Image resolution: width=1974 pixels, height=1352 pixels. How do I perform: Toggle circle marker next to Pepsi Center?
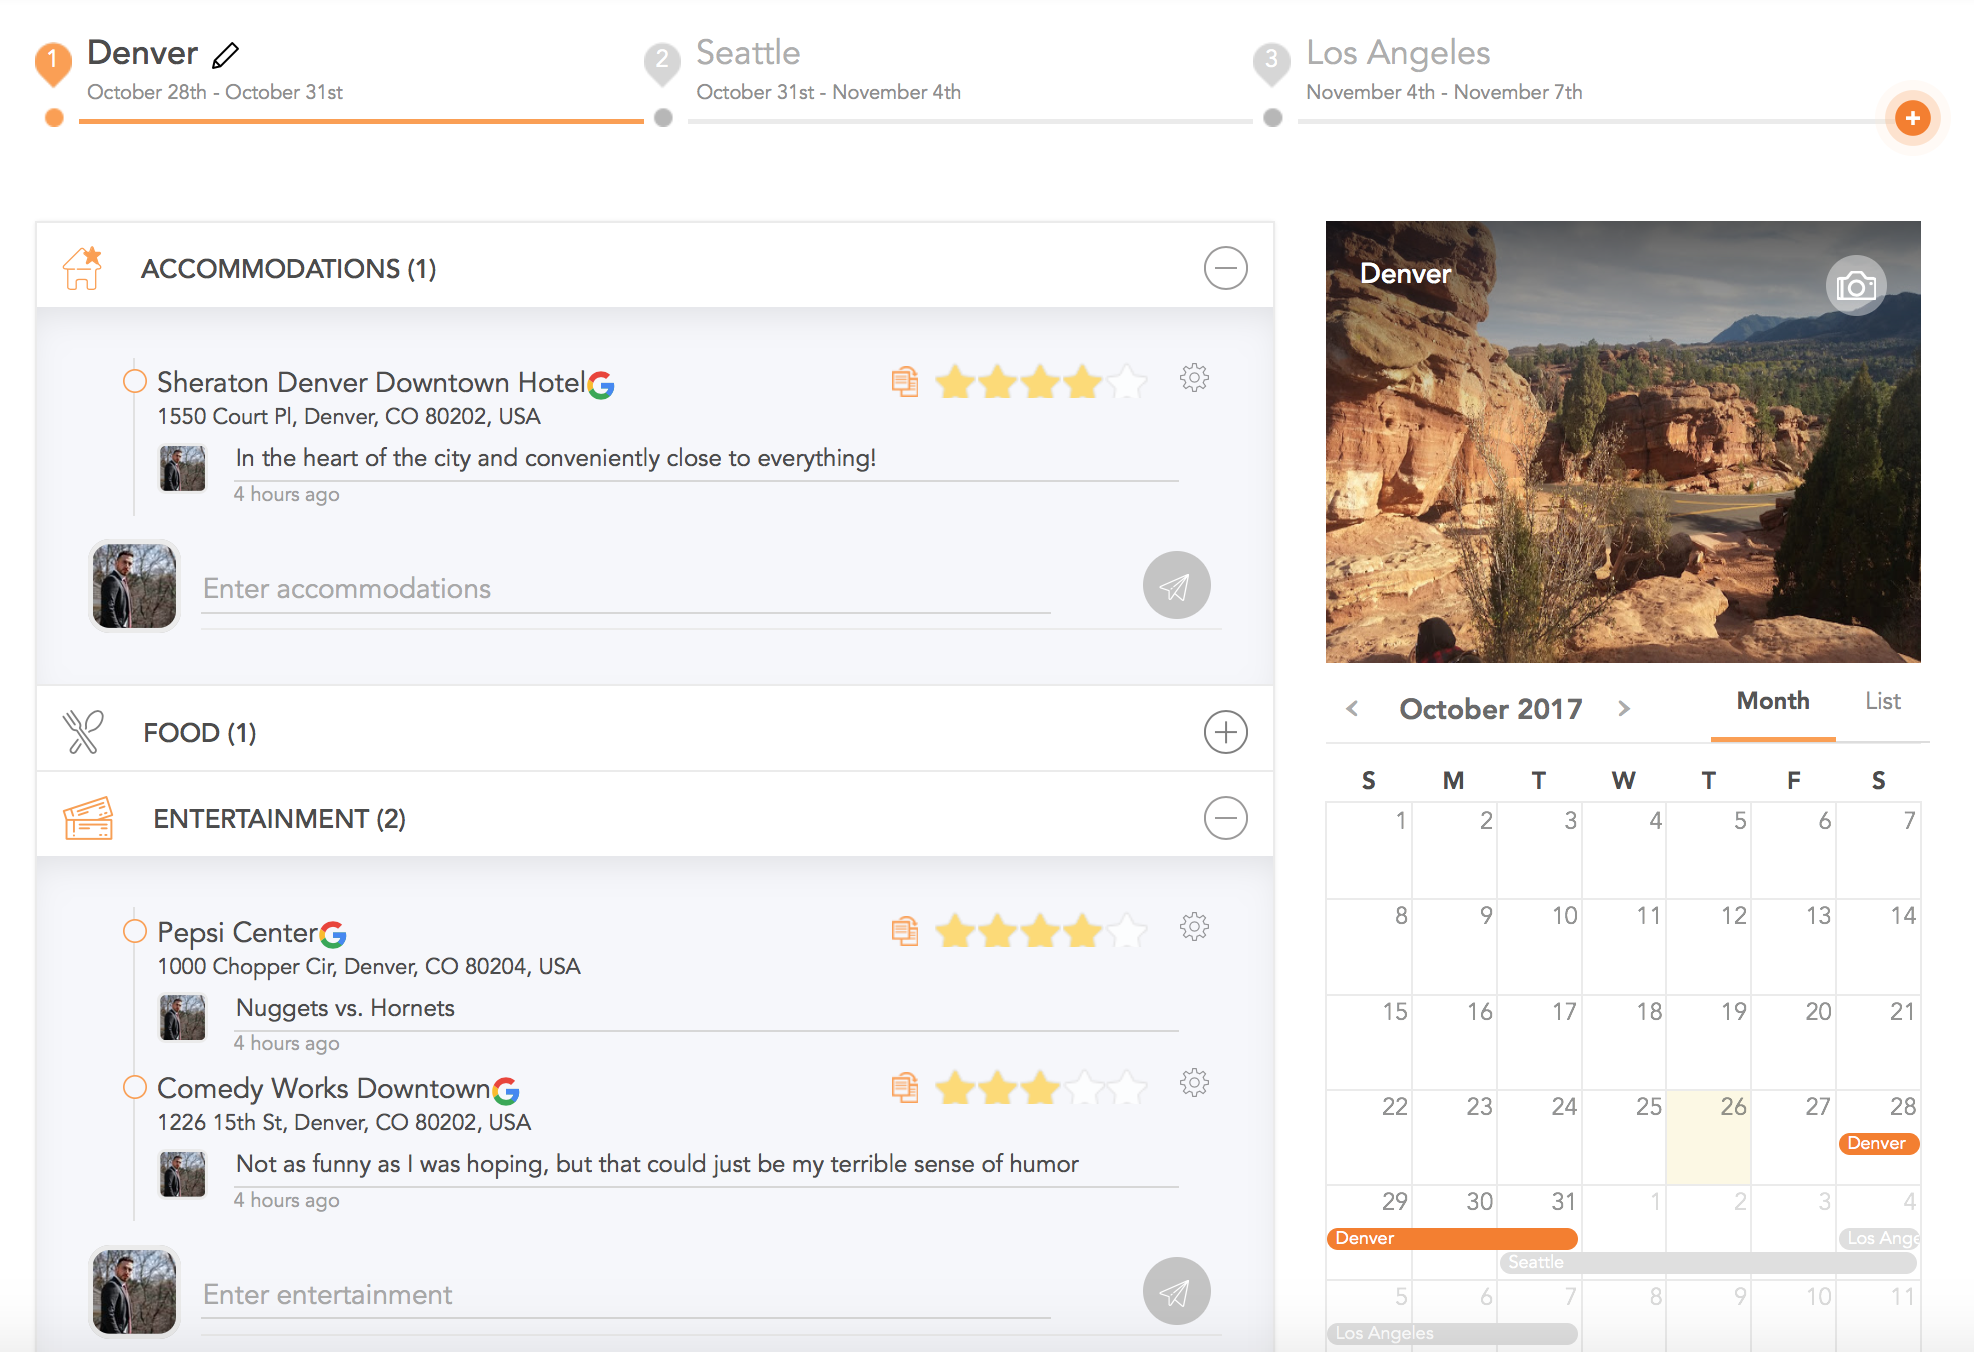(x=135, y=931)
